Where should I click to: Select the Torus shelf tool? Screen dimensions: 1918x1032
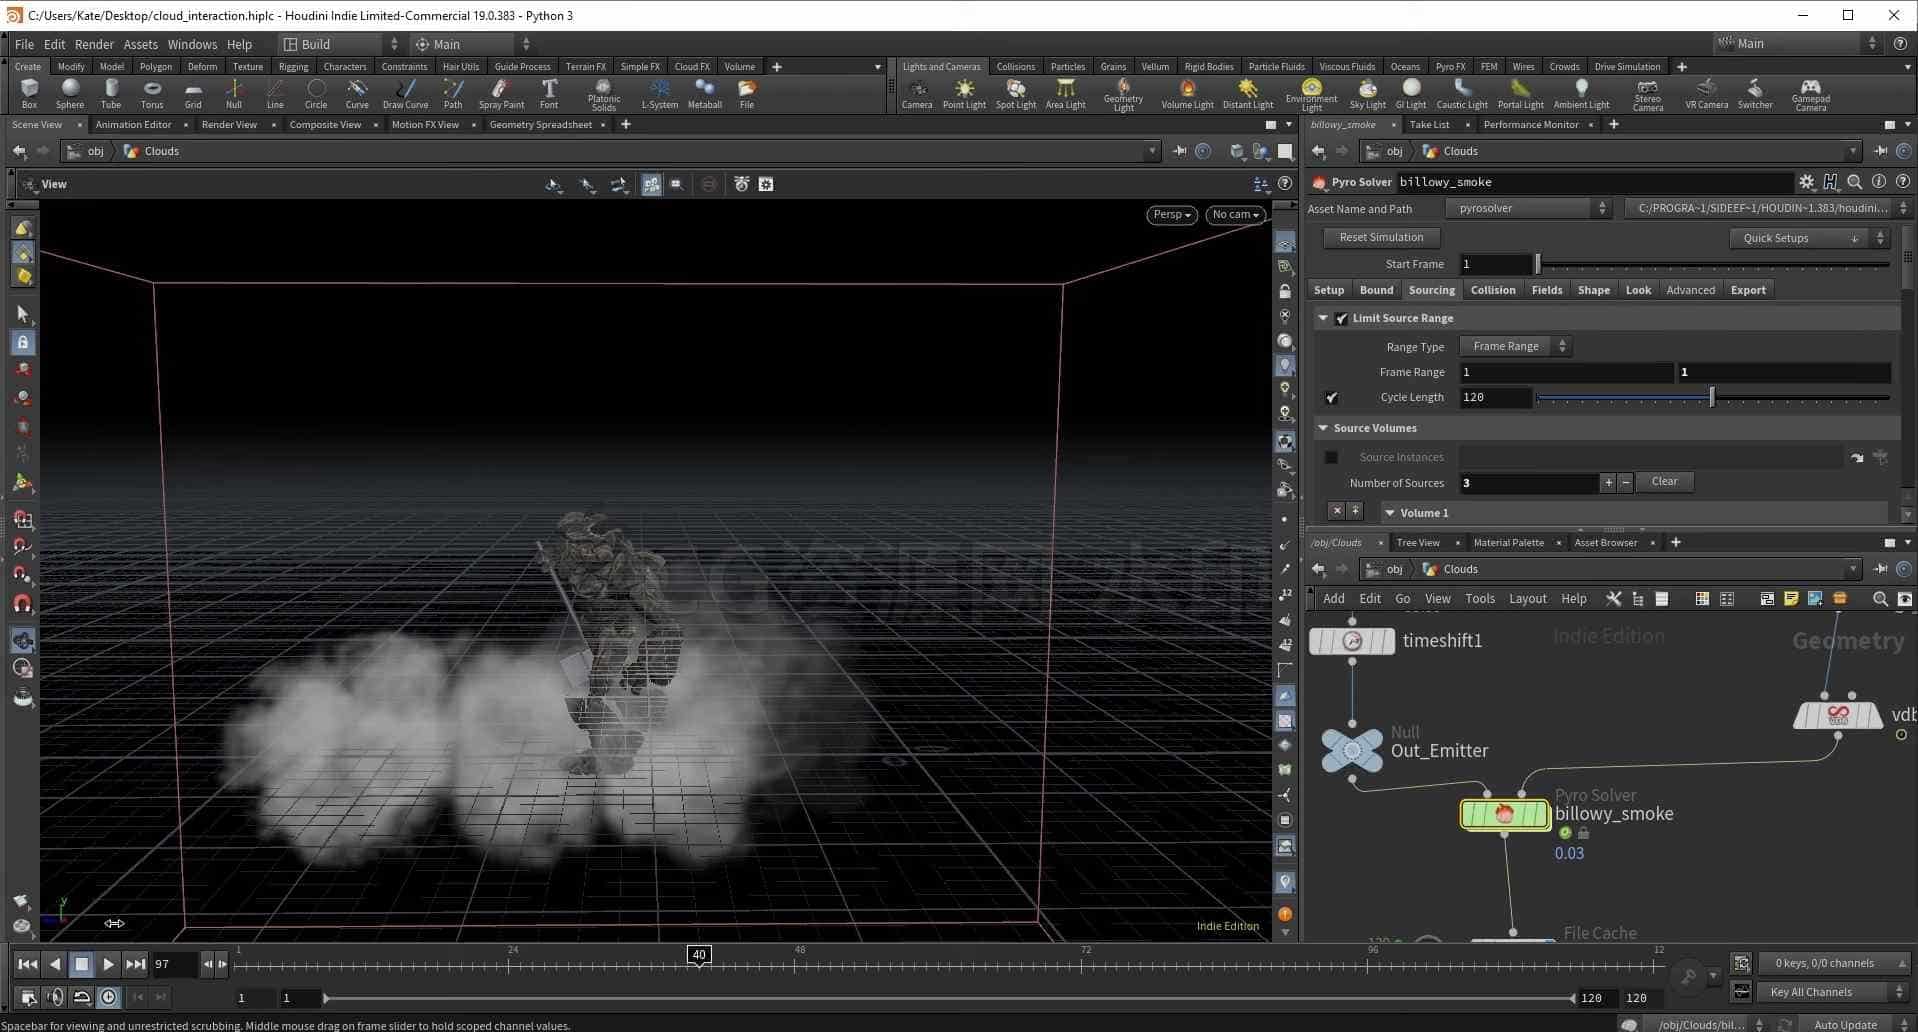[x=152, y=94]
